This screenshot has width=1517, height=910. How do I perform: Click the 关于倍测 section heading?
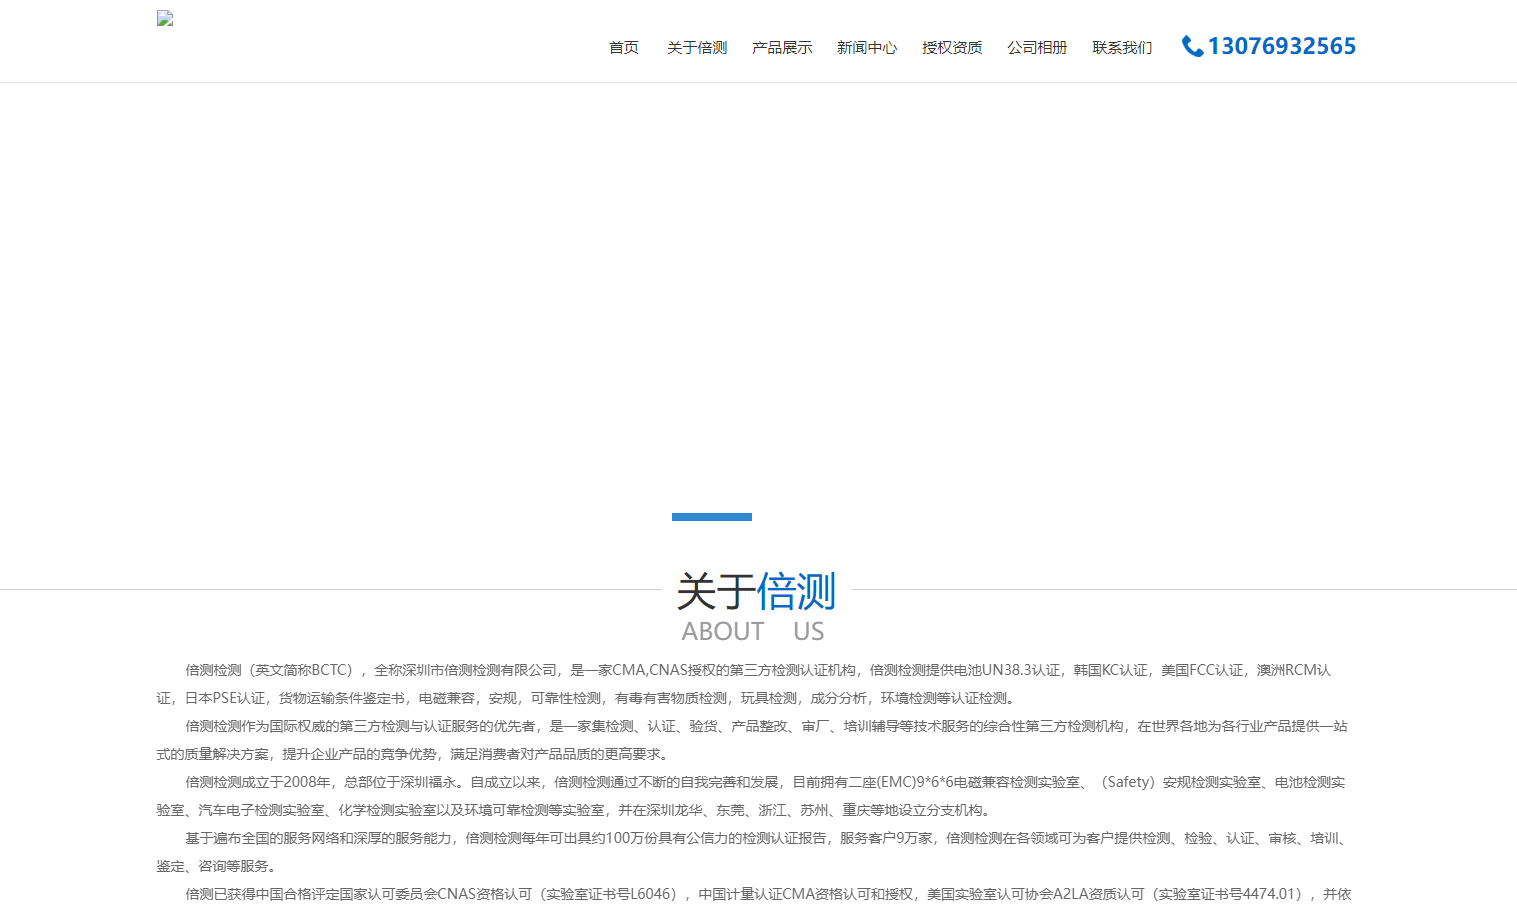click(x=757, y=592)
